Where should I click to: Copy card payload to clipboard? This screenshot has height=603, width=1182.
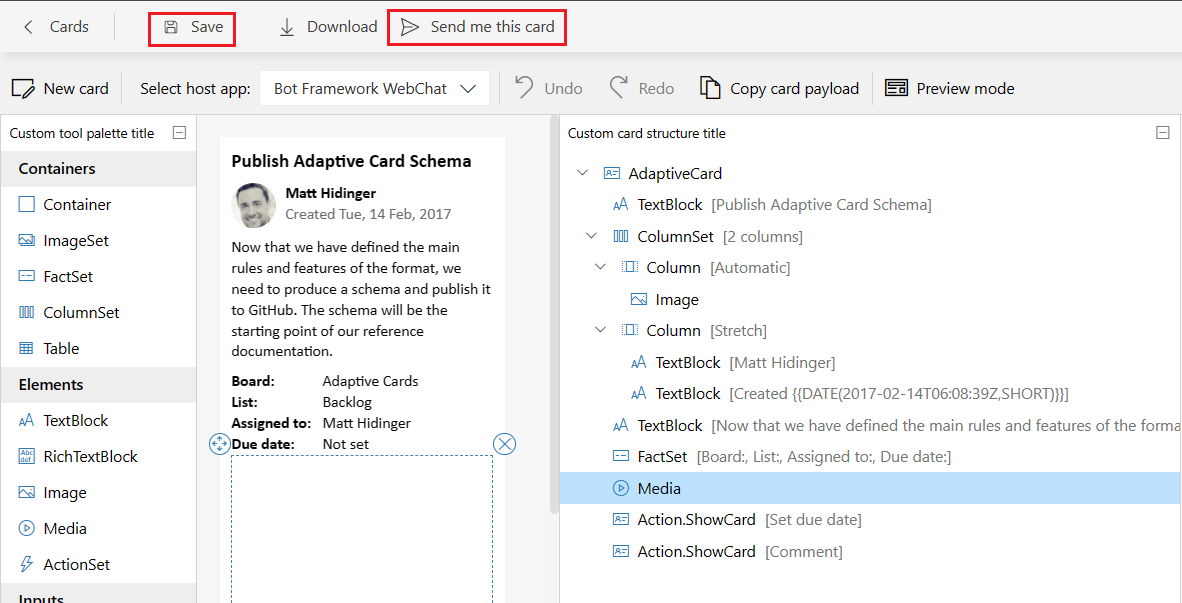[x=779, y=89]
